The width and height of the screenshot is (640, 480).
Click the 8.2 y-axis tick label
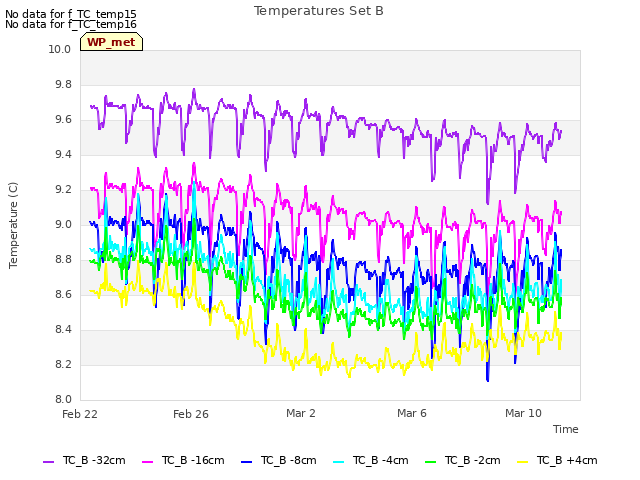(x=63, y=365)
